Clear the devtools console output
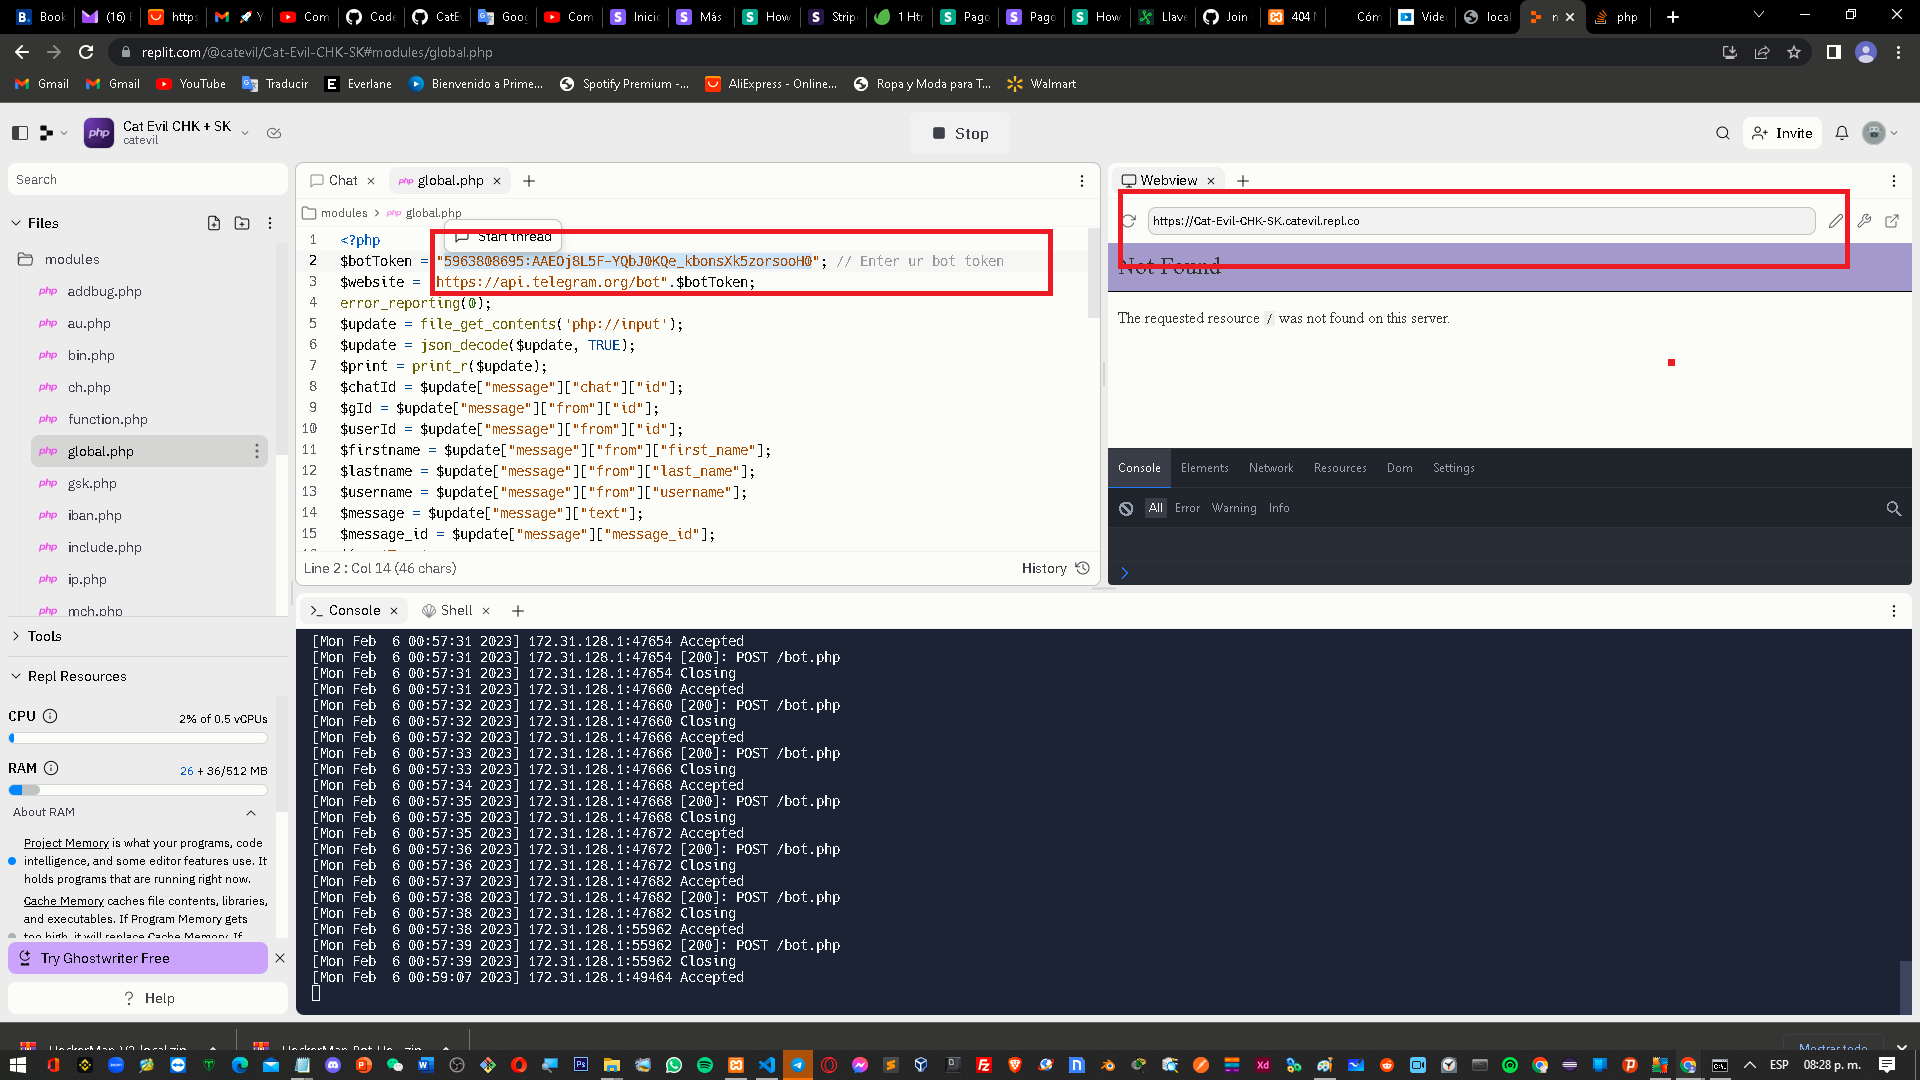Image resolution: width=1920 pixels, height=1080 pixels. click(x=1126, y=508)
